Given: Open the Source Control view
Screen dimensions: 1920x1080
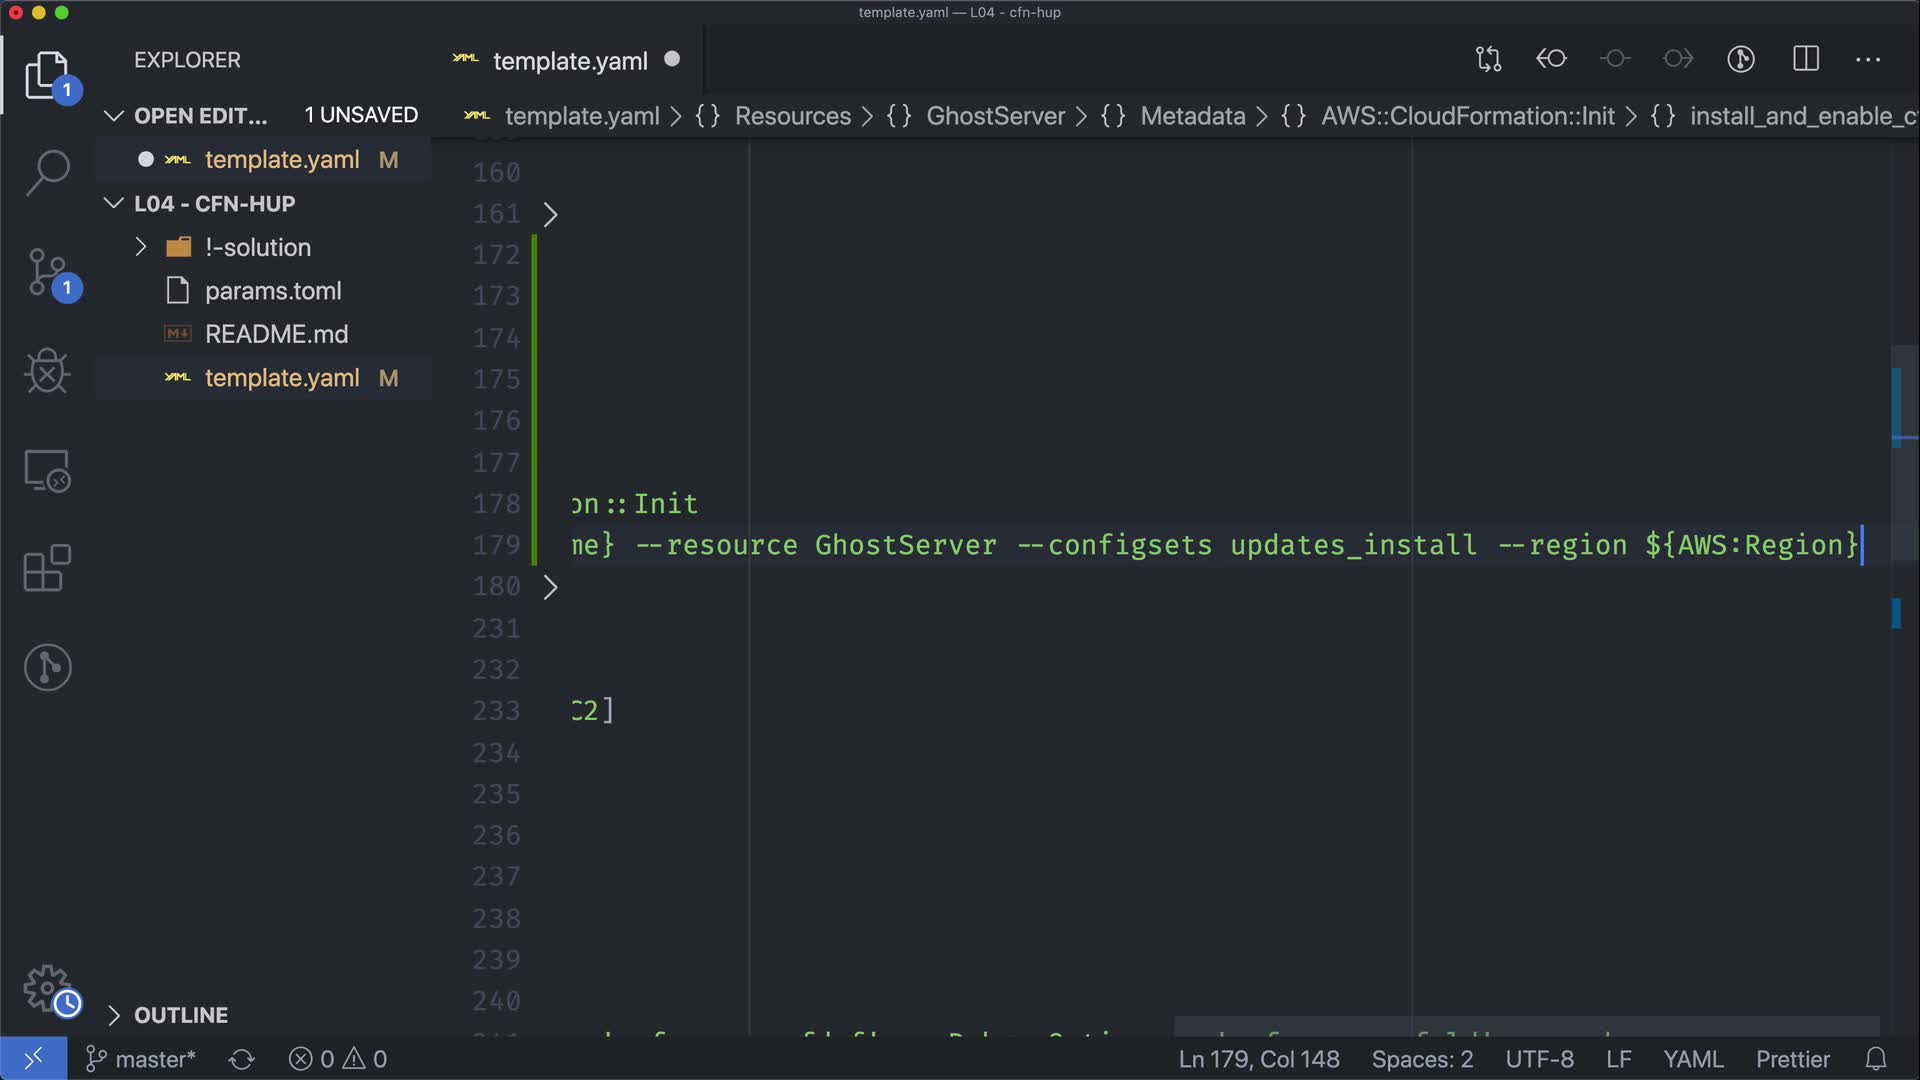Looking at the screenshot, I should pos(47,272).
